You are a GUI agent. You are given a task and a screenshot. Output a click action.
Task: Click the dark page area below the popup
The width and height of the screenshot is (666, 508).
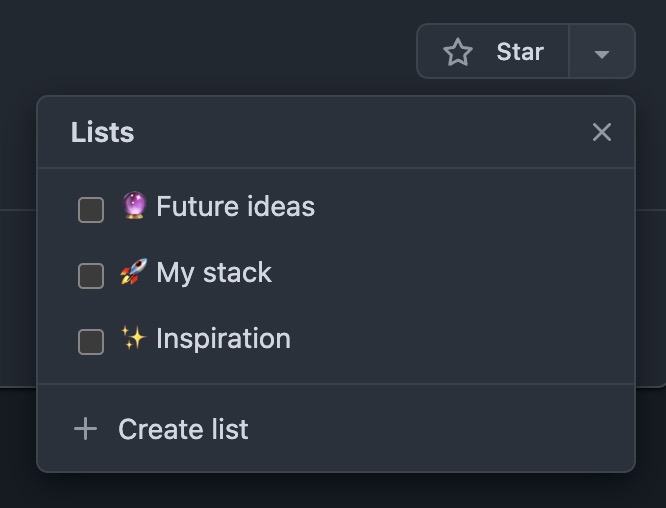(336, 492)
